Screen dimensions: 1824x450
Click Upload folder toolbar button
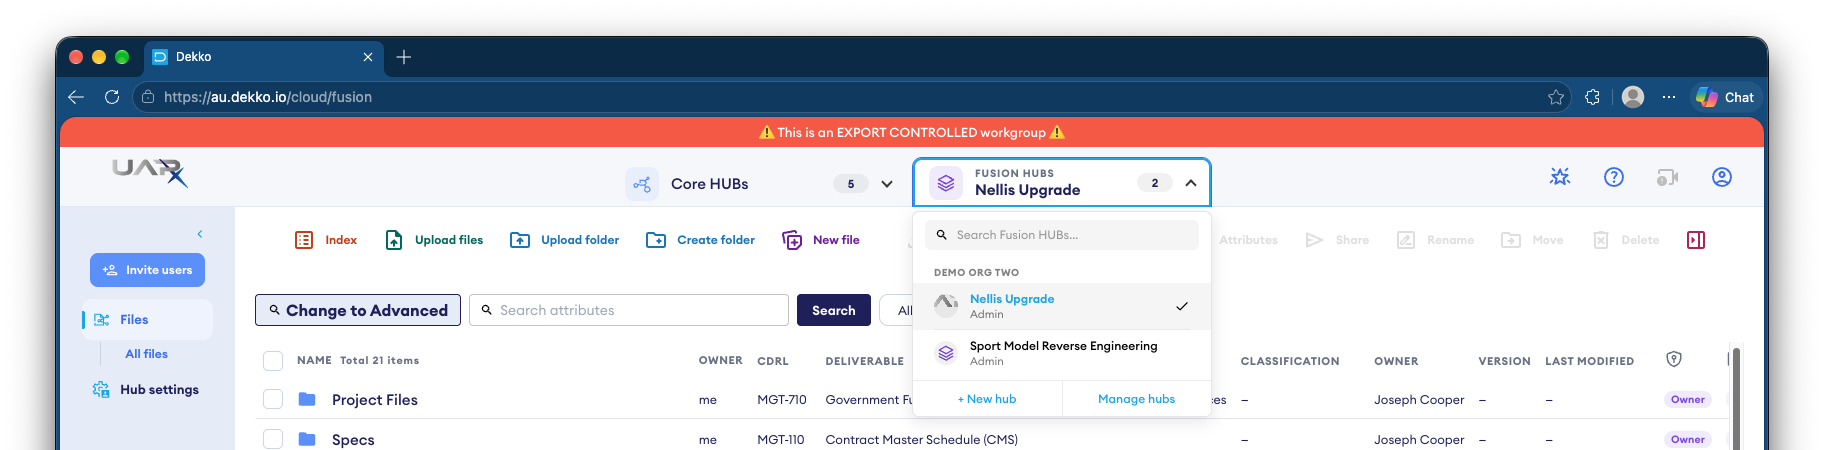tap(564, 240)
